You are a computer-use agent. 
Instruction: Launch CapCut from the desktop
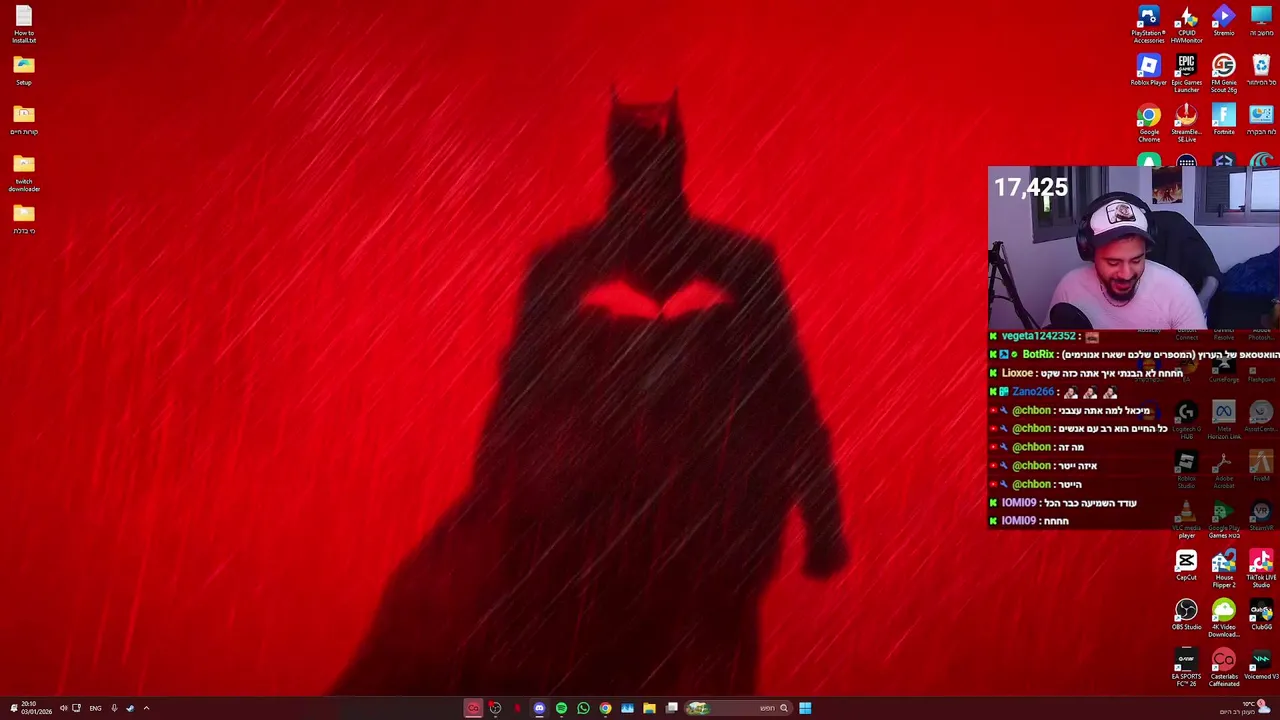coord(1186,566)
